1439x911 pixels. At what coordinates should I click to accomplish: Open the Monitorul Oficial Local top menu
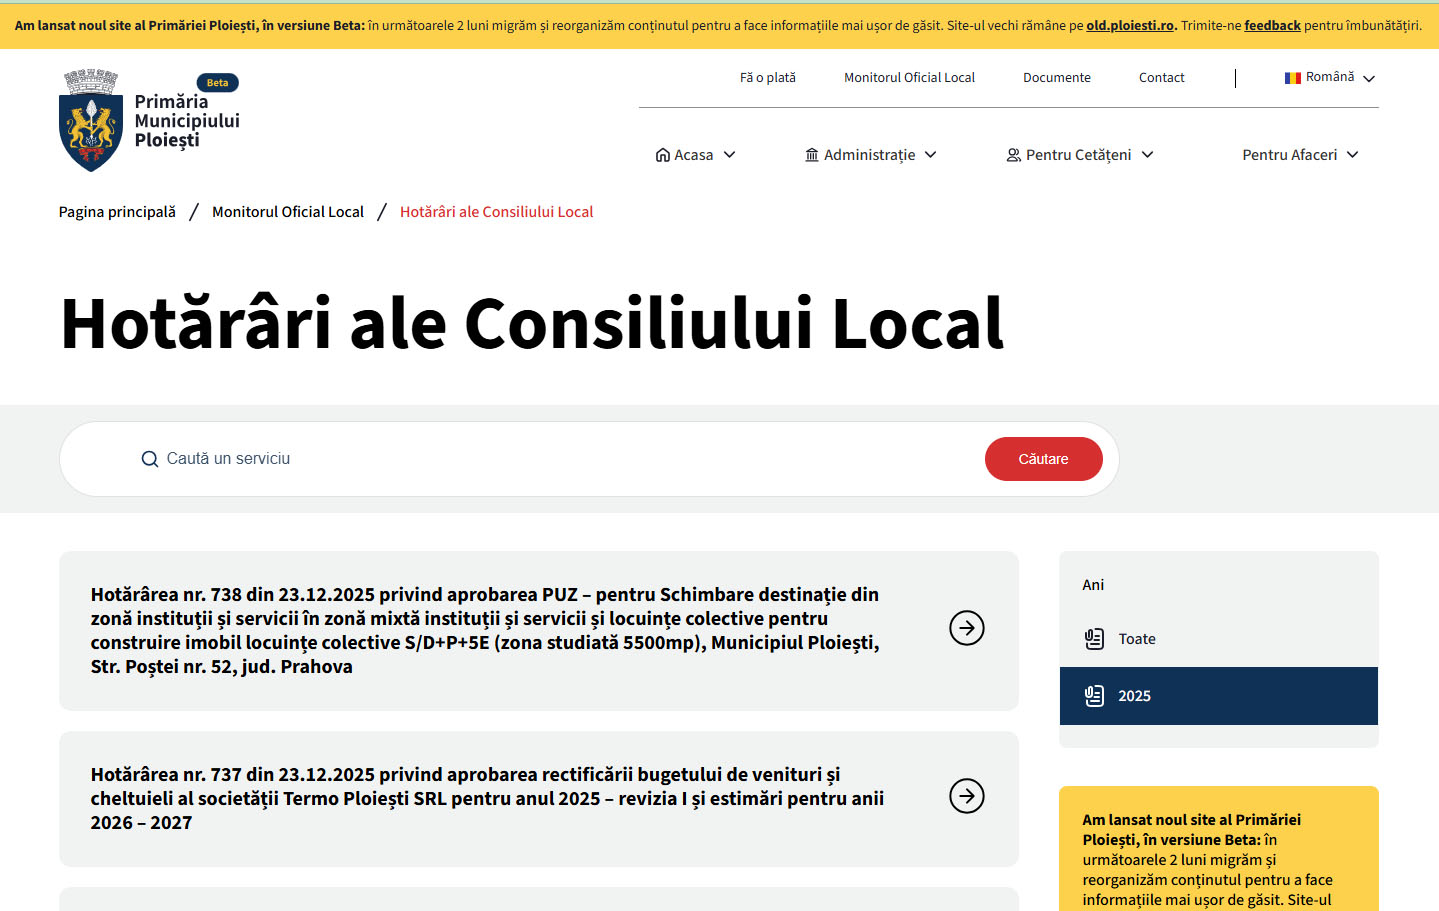(x=909, y=78)
